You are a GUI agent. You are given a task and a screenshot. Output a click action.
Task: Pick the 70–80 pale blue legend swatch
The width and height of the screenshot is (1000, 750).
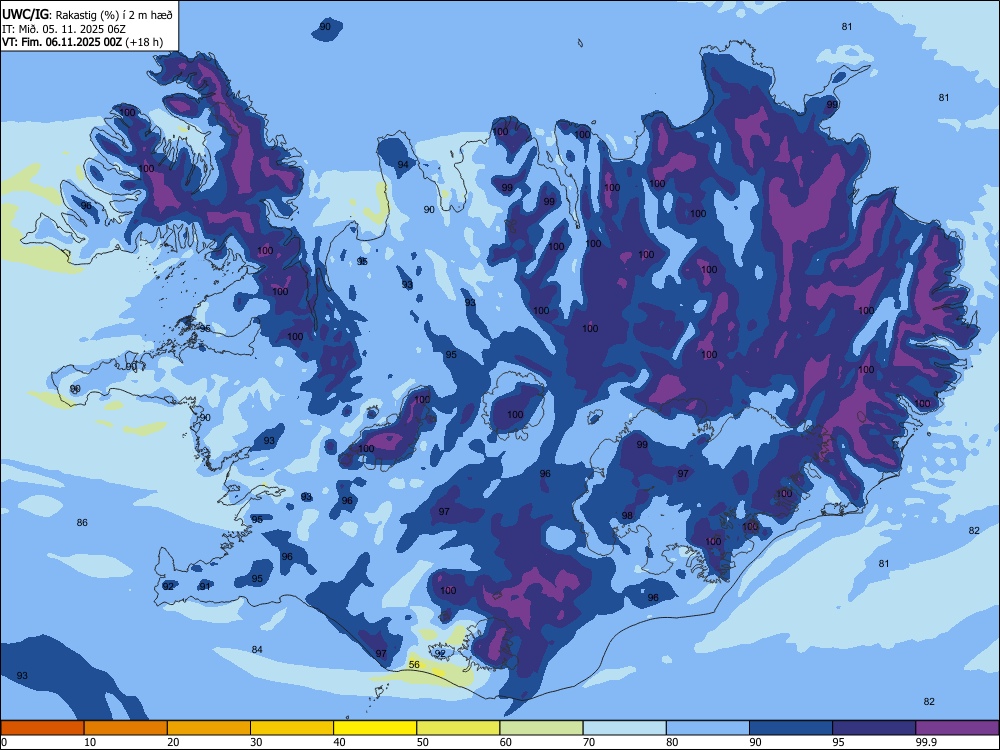pyautogui.click(x=624, y=728)
